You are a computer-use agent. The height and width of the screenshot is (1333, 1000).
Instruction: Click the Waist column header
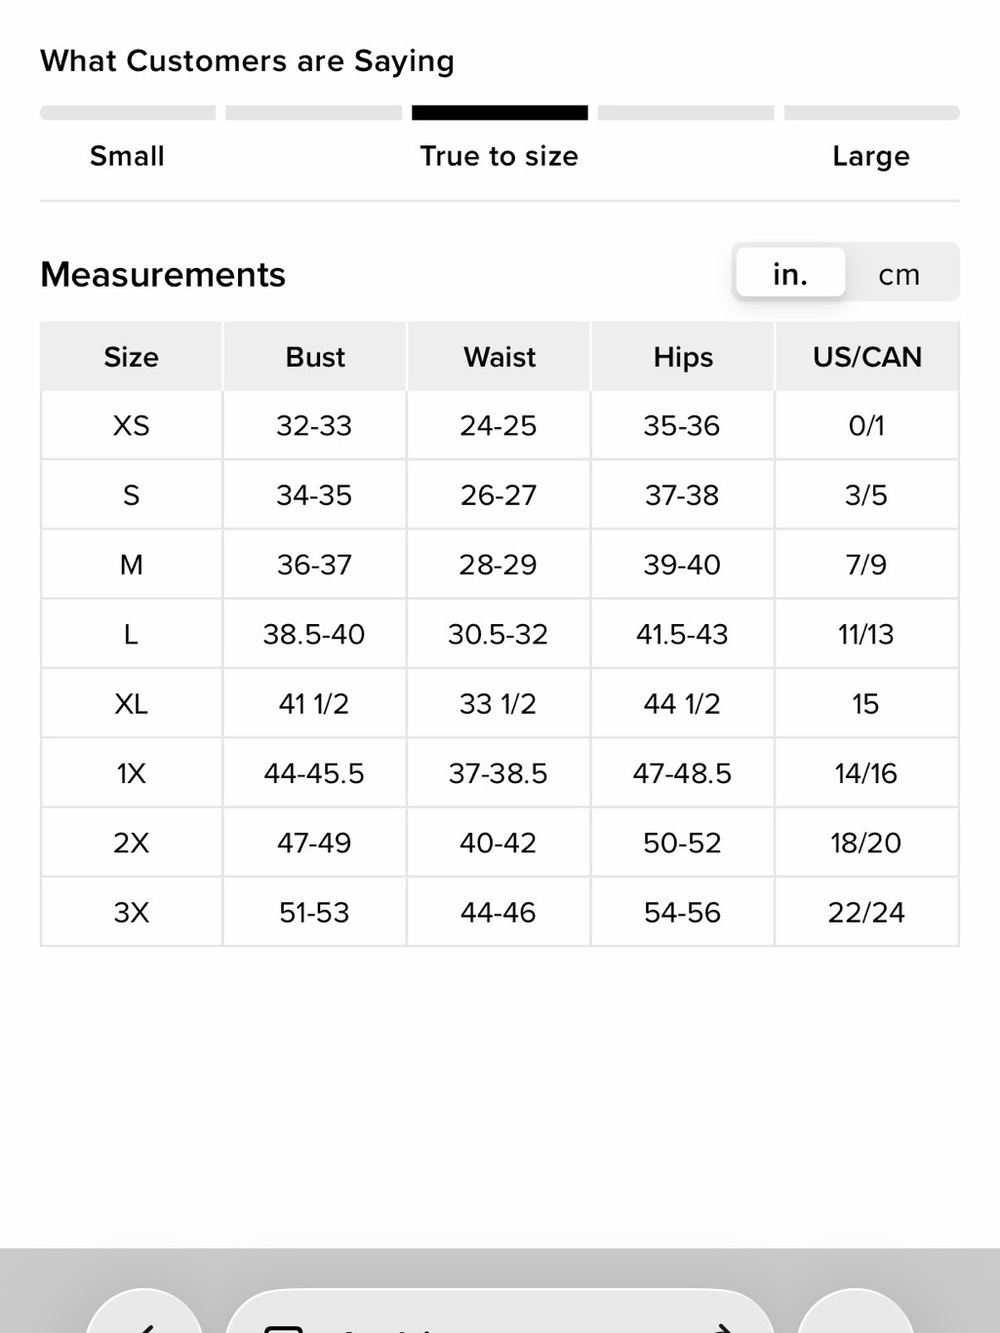[x=499, y=357]
